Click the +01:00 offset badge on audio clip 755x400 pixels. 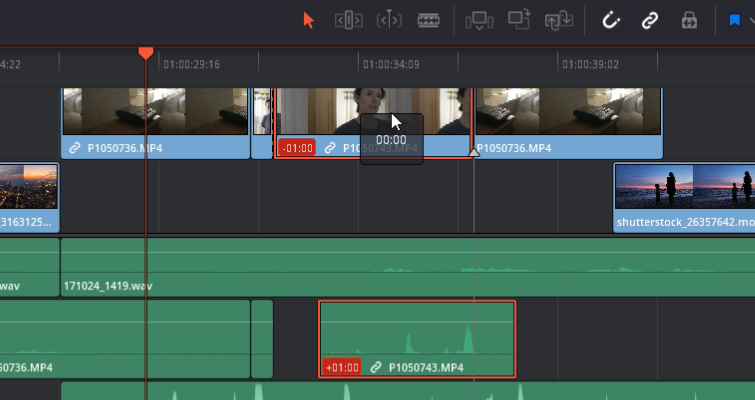[x=342, y=368]
